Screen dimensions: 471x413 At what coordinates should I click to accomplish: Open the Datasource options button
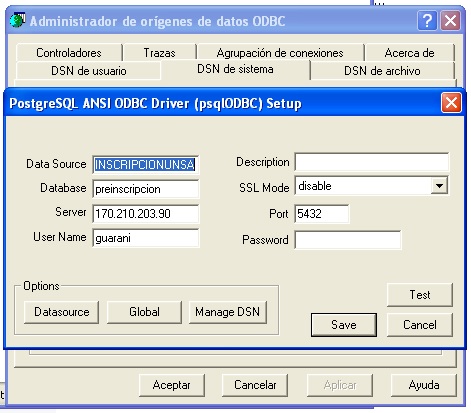pyautogui.click(x=62, y=312)
